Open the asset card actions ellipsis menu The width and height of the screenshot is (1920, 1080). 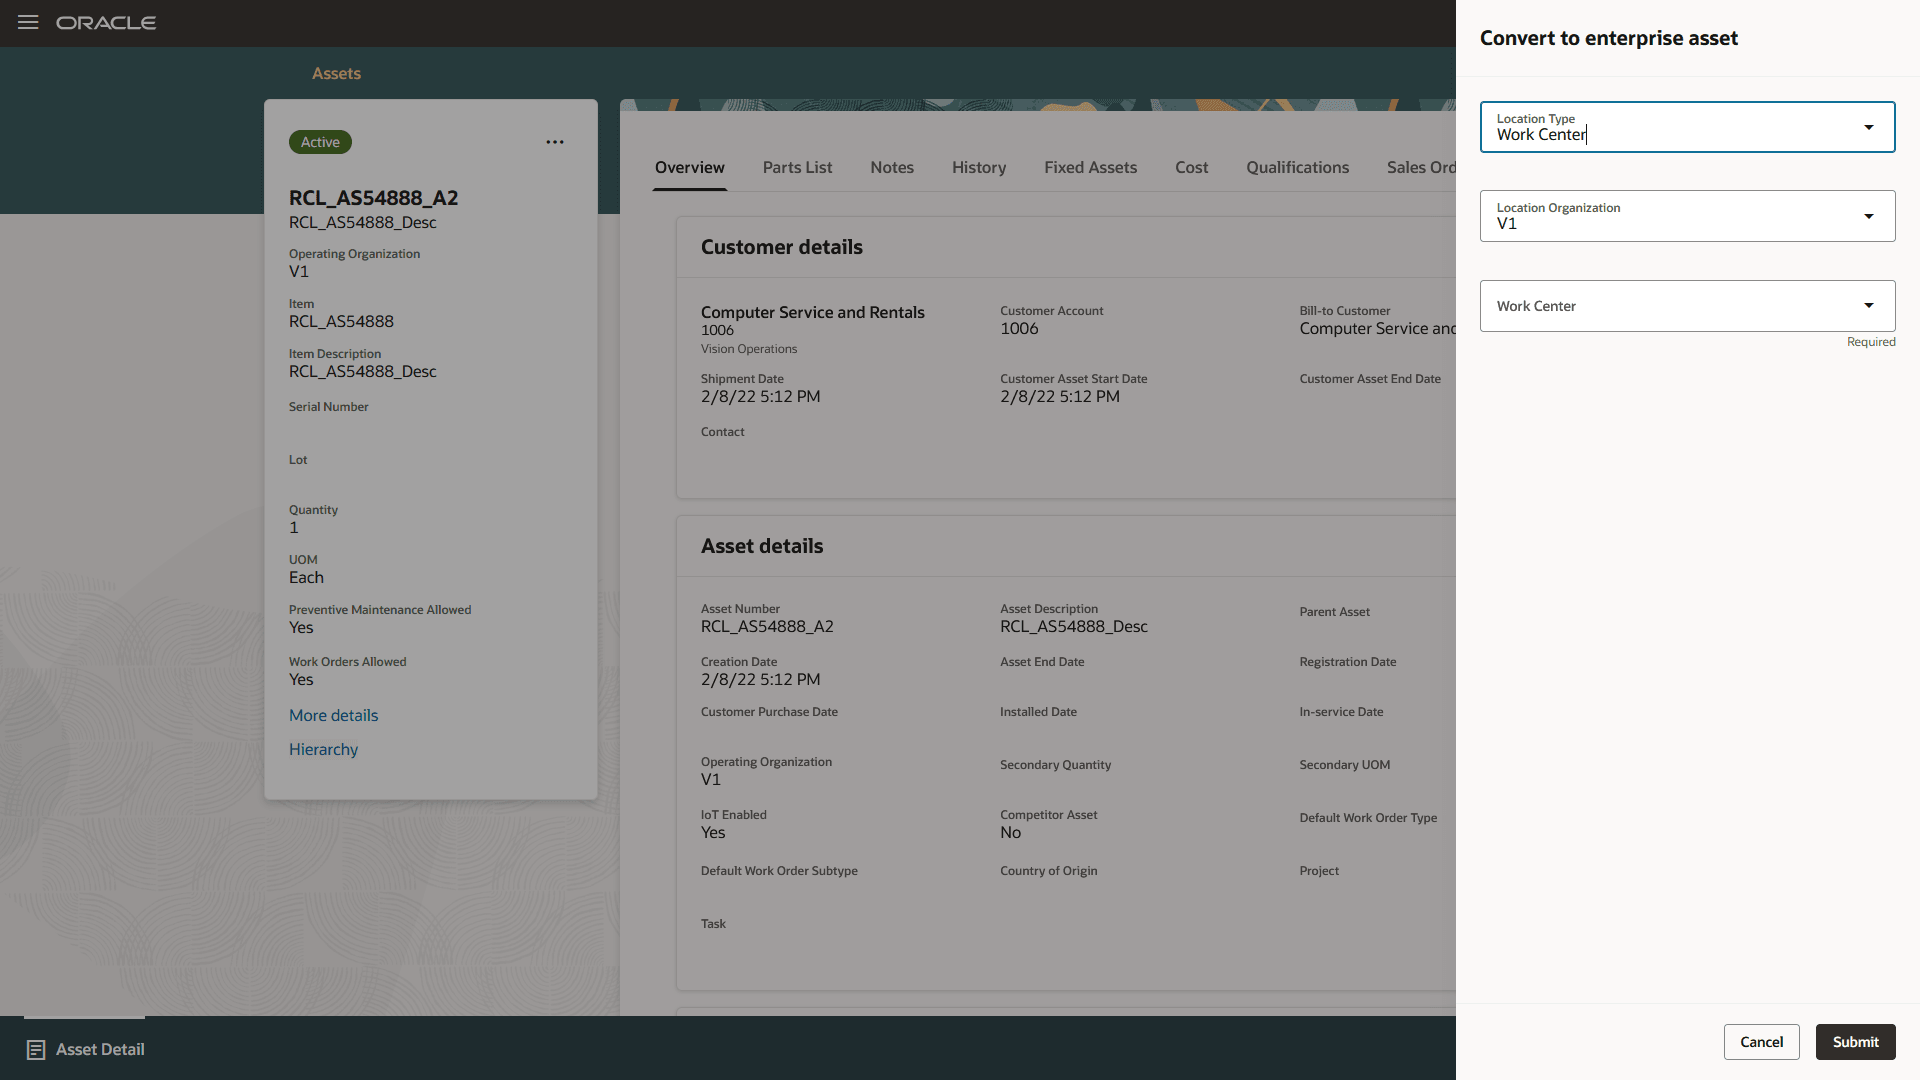(x=555, y=142)
